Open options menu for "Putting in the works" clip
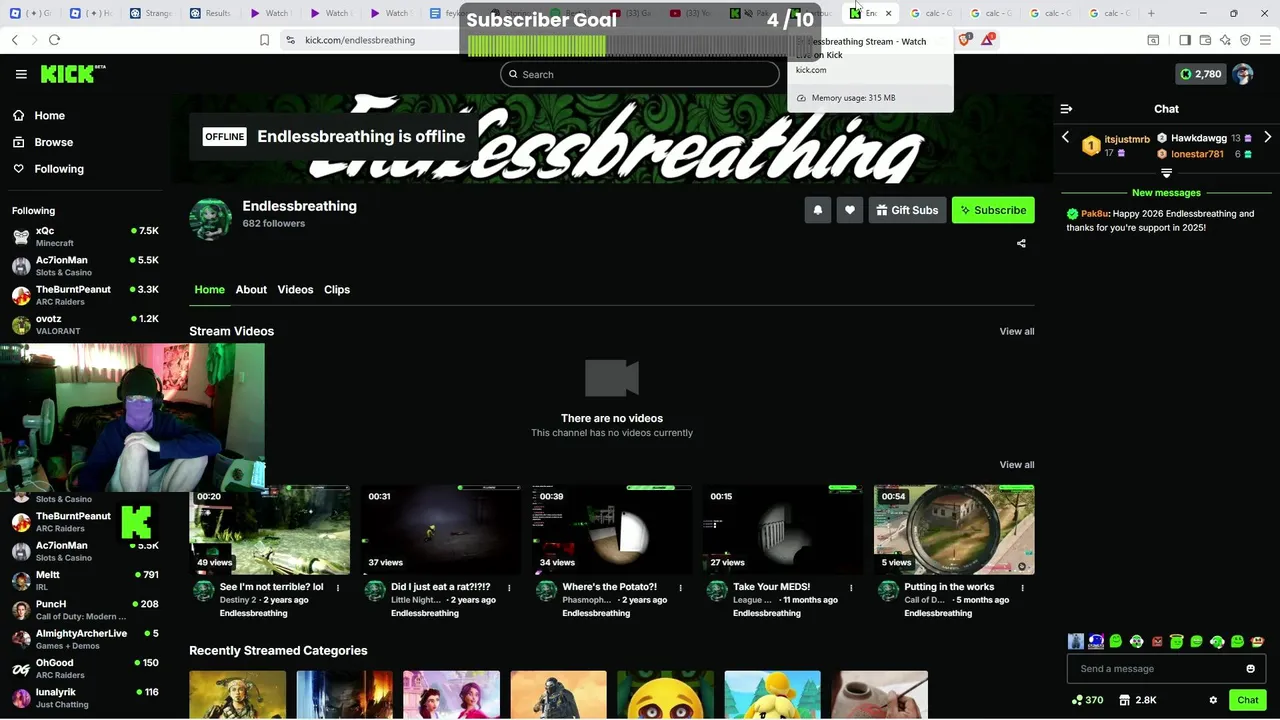 (x=1022, y=587)
